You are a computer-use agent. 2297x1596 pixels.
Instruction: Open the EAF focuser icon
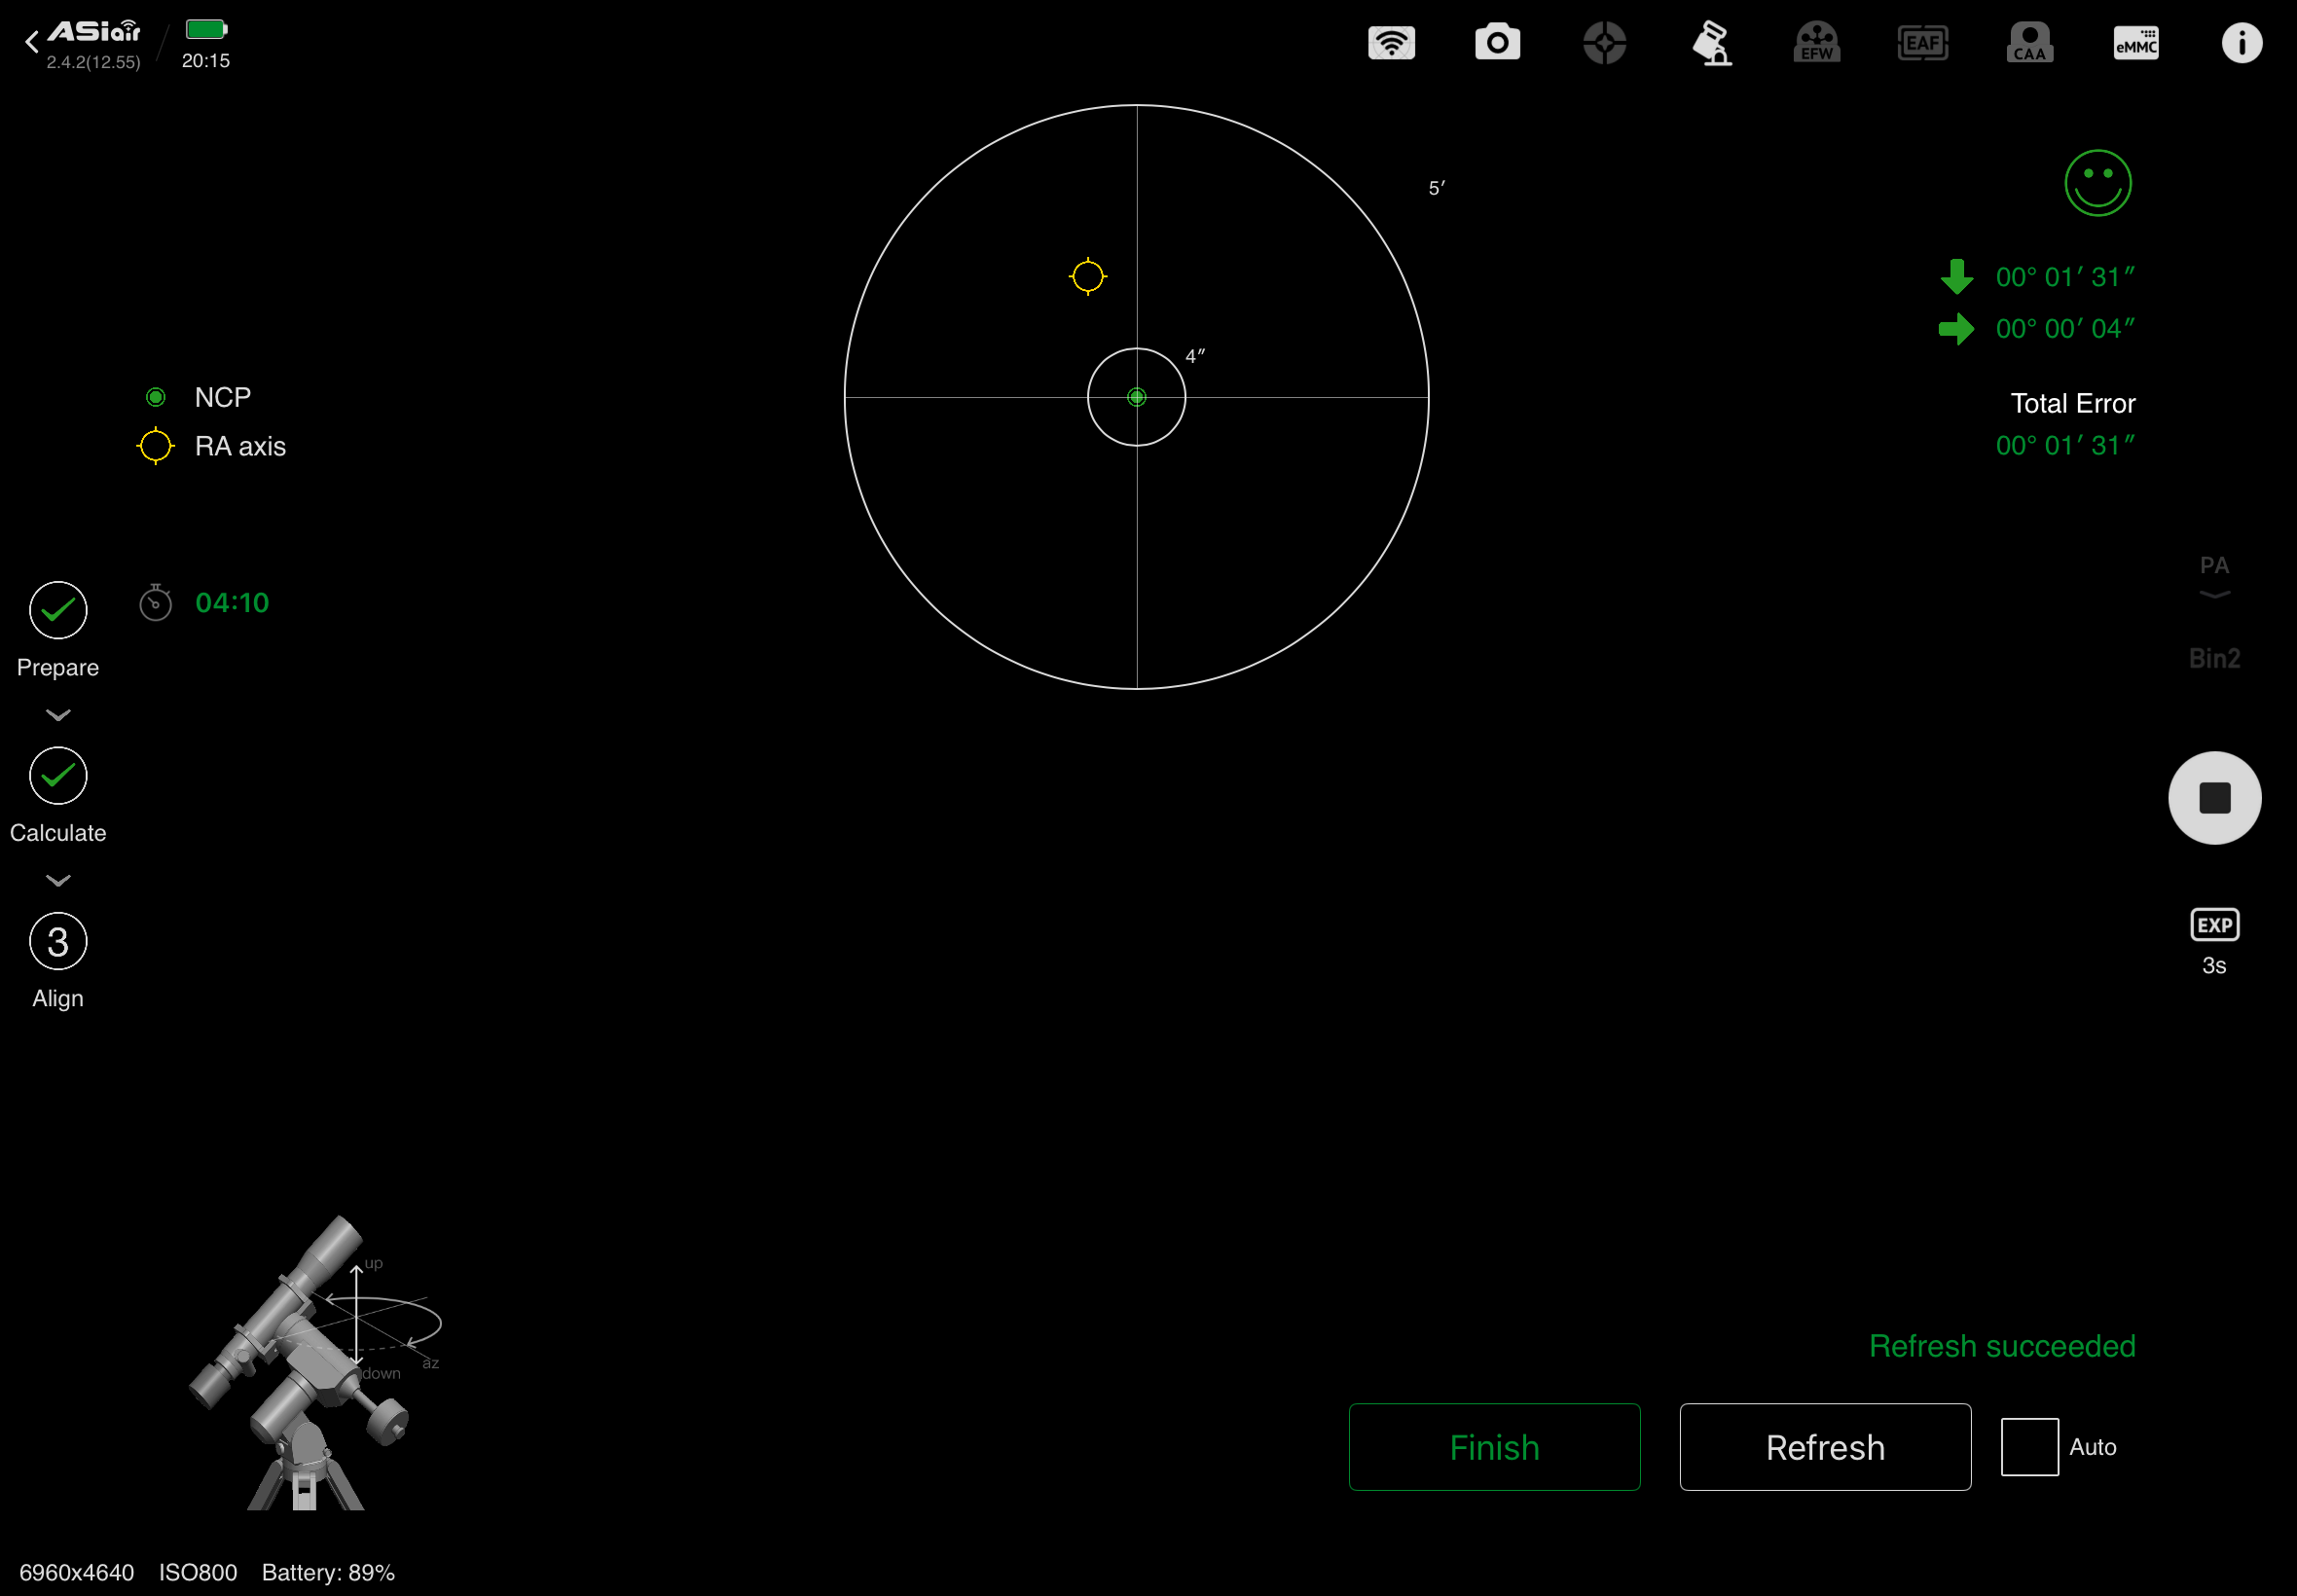point(1922,43)
